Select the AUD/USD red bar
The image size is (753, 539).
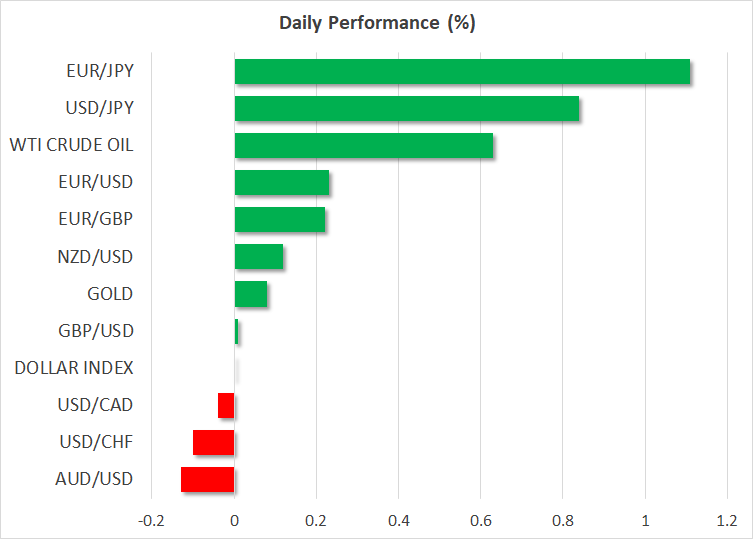coord(208,479)
